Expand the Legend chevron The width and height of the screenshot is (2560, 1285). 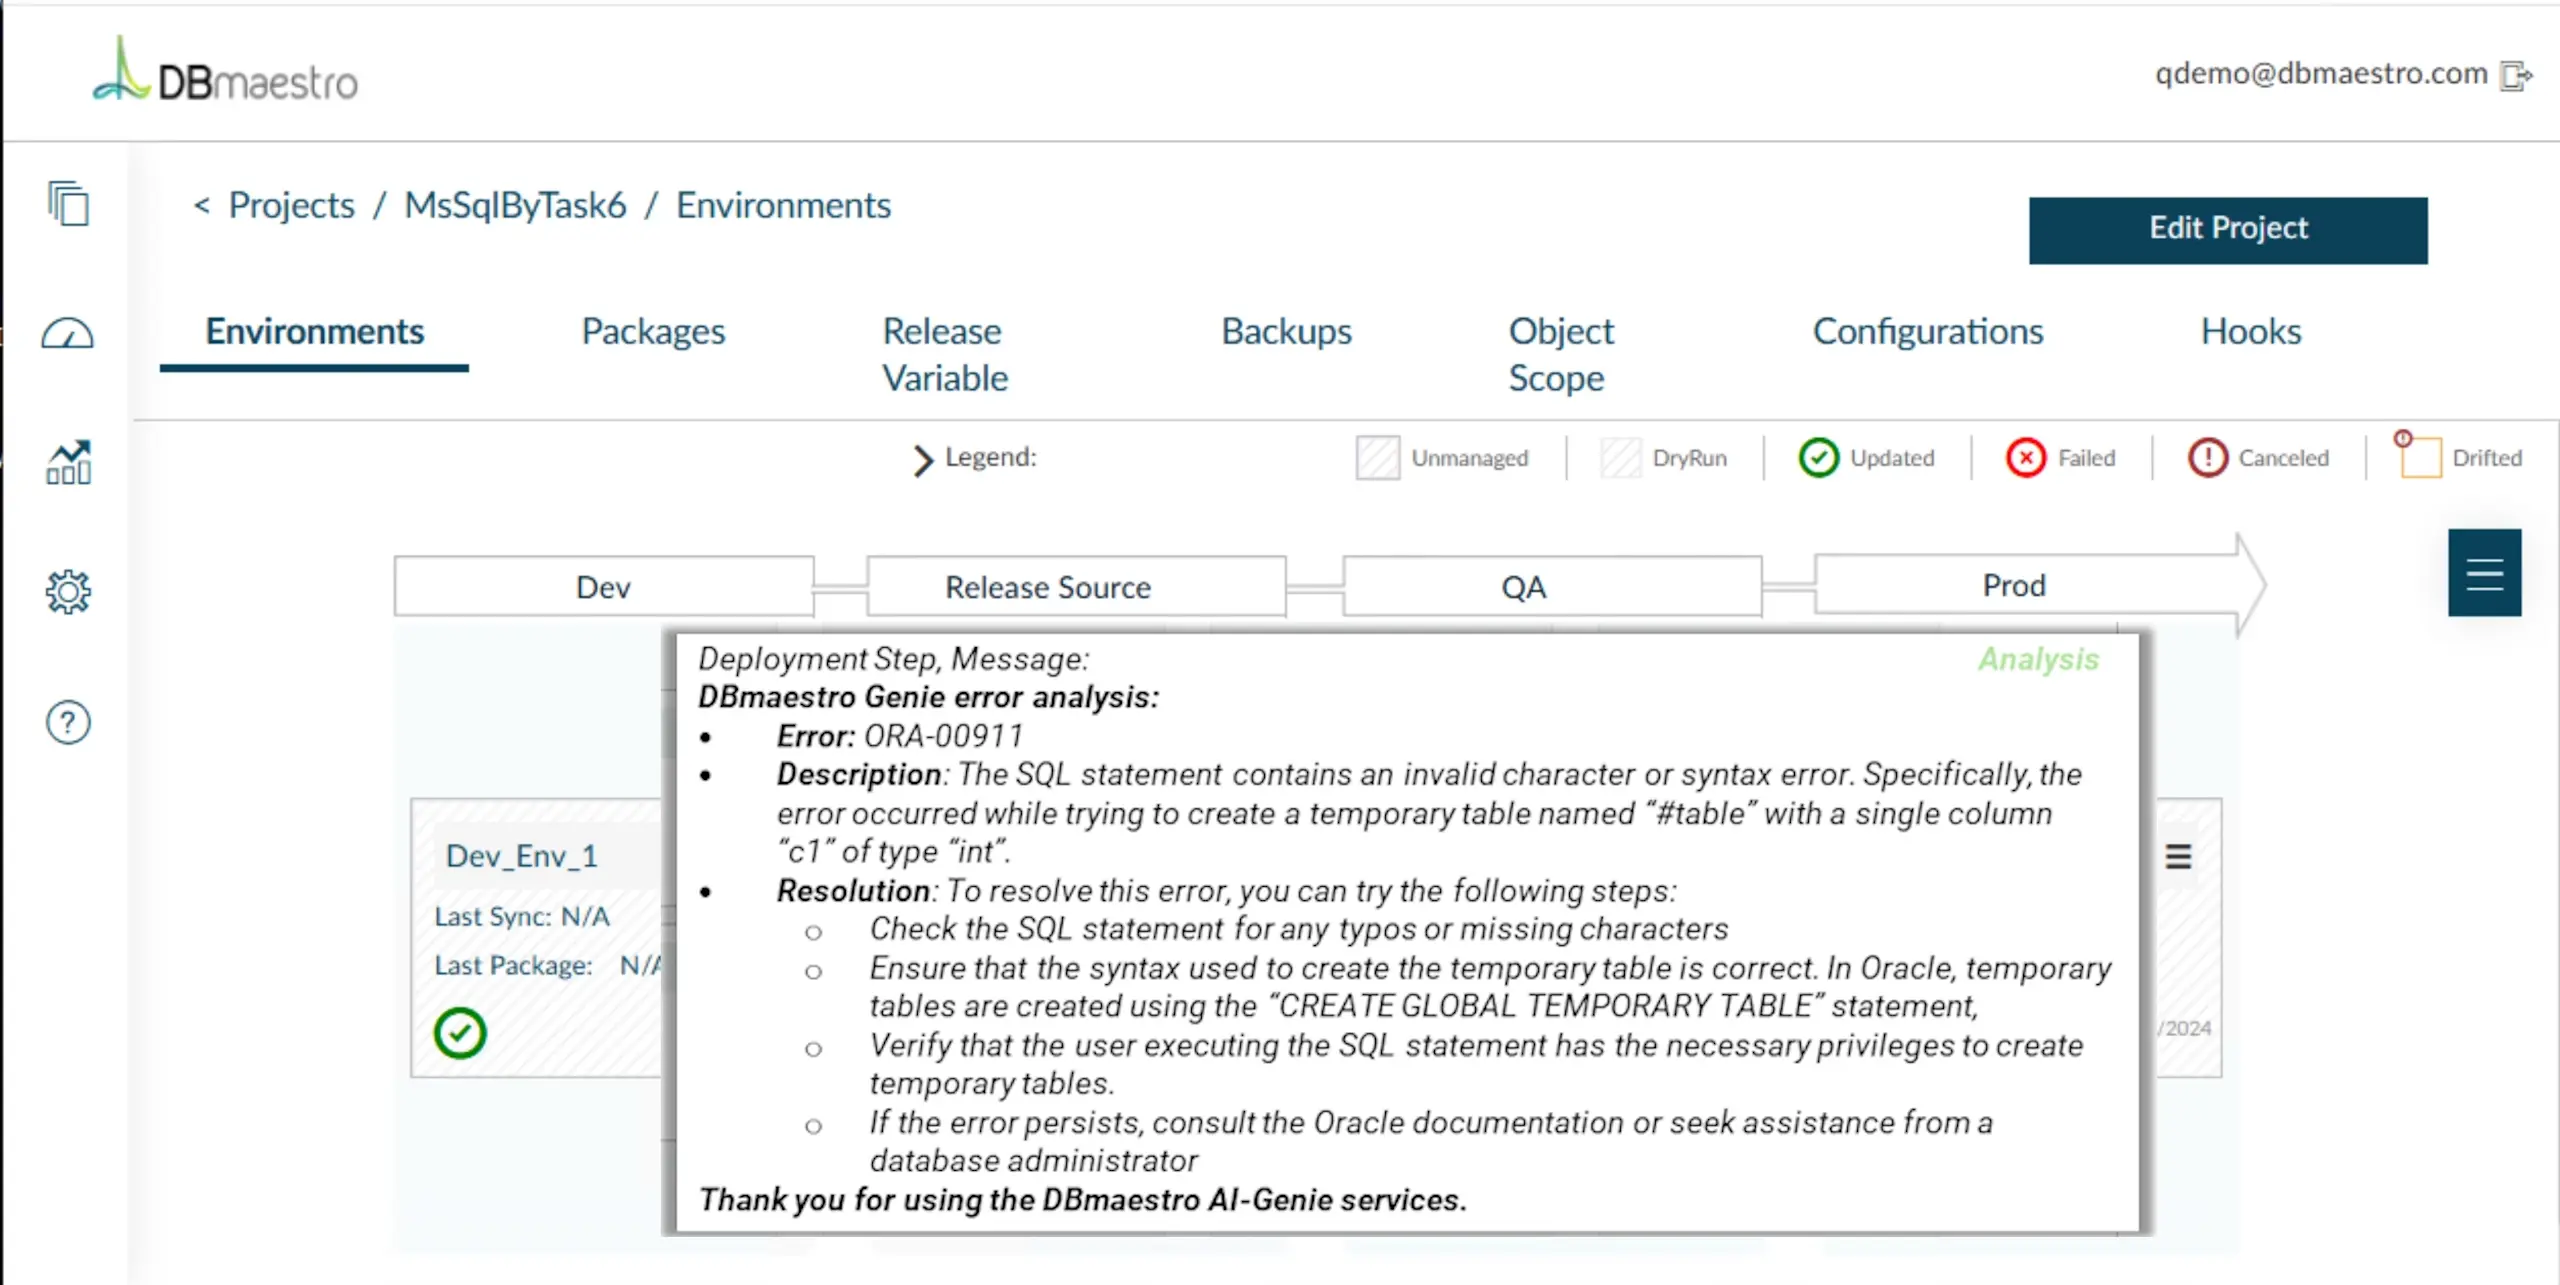922,459
